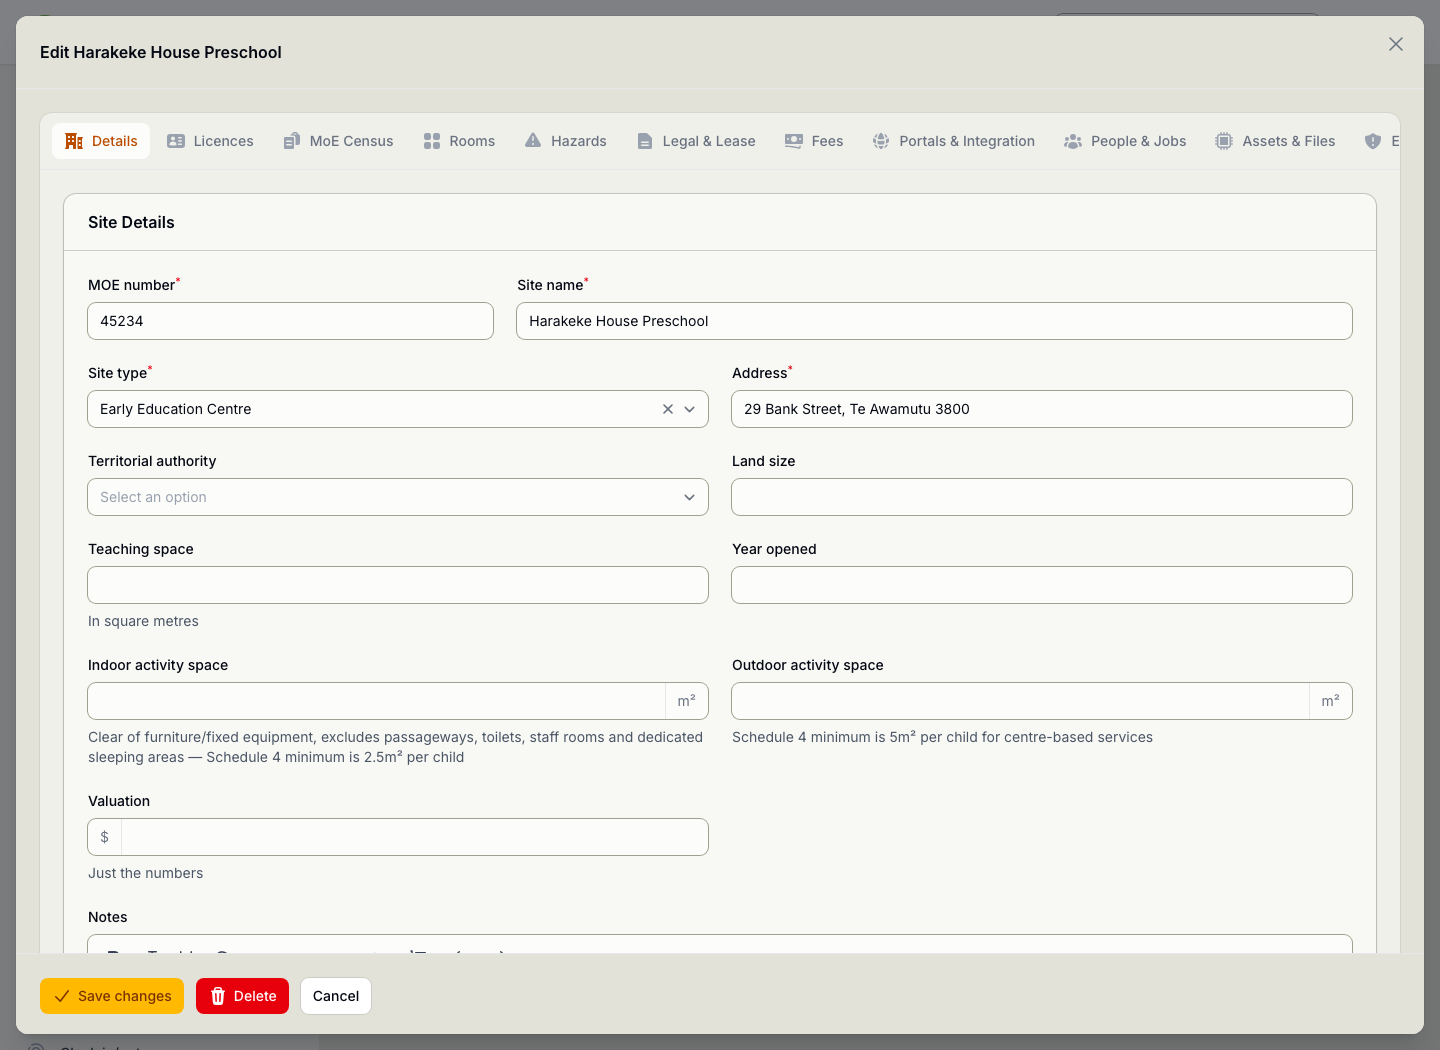Select the Fees tab
1440x1050 pixels.
[814, 141]
